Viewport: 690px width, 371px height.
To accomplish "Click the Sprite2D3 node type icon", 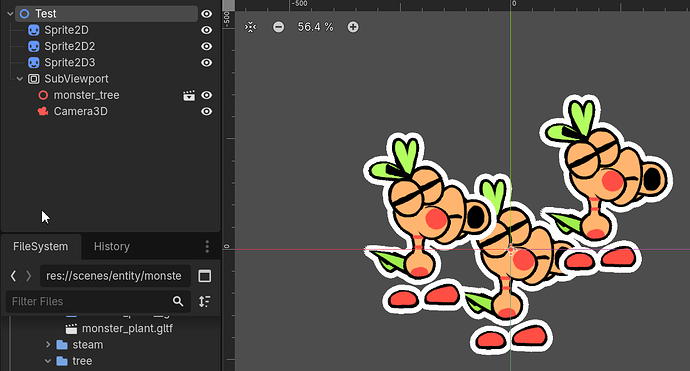I will [33, 62].
